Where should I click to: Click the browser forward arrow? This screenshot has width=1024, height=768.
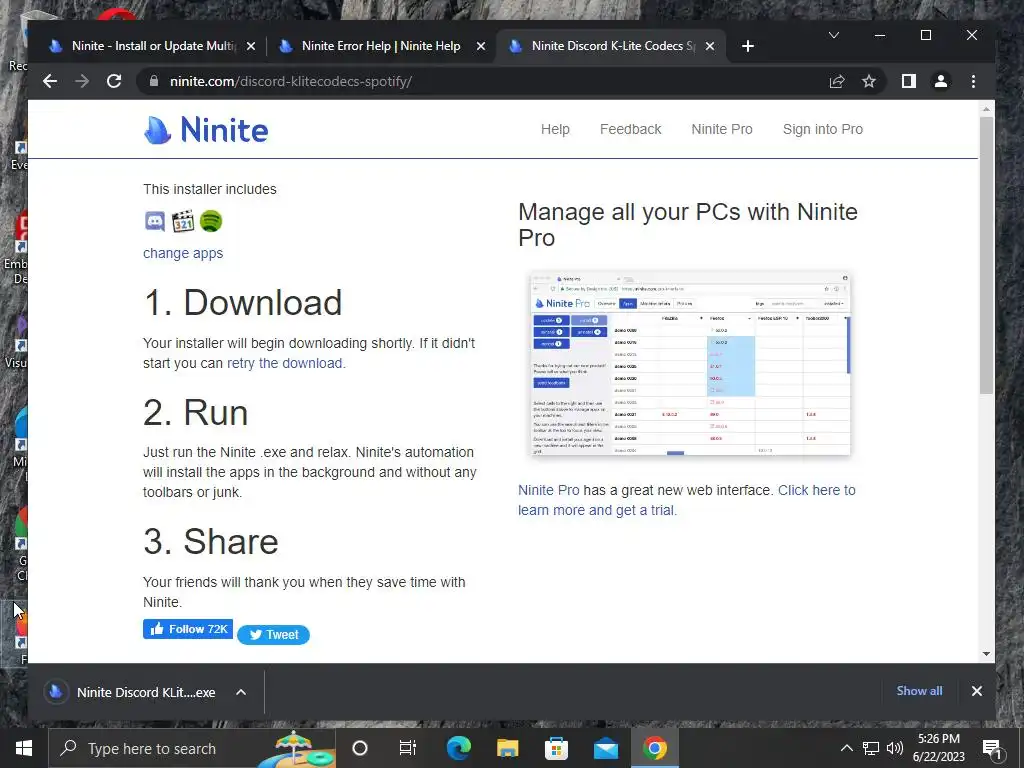coord(82,81)
